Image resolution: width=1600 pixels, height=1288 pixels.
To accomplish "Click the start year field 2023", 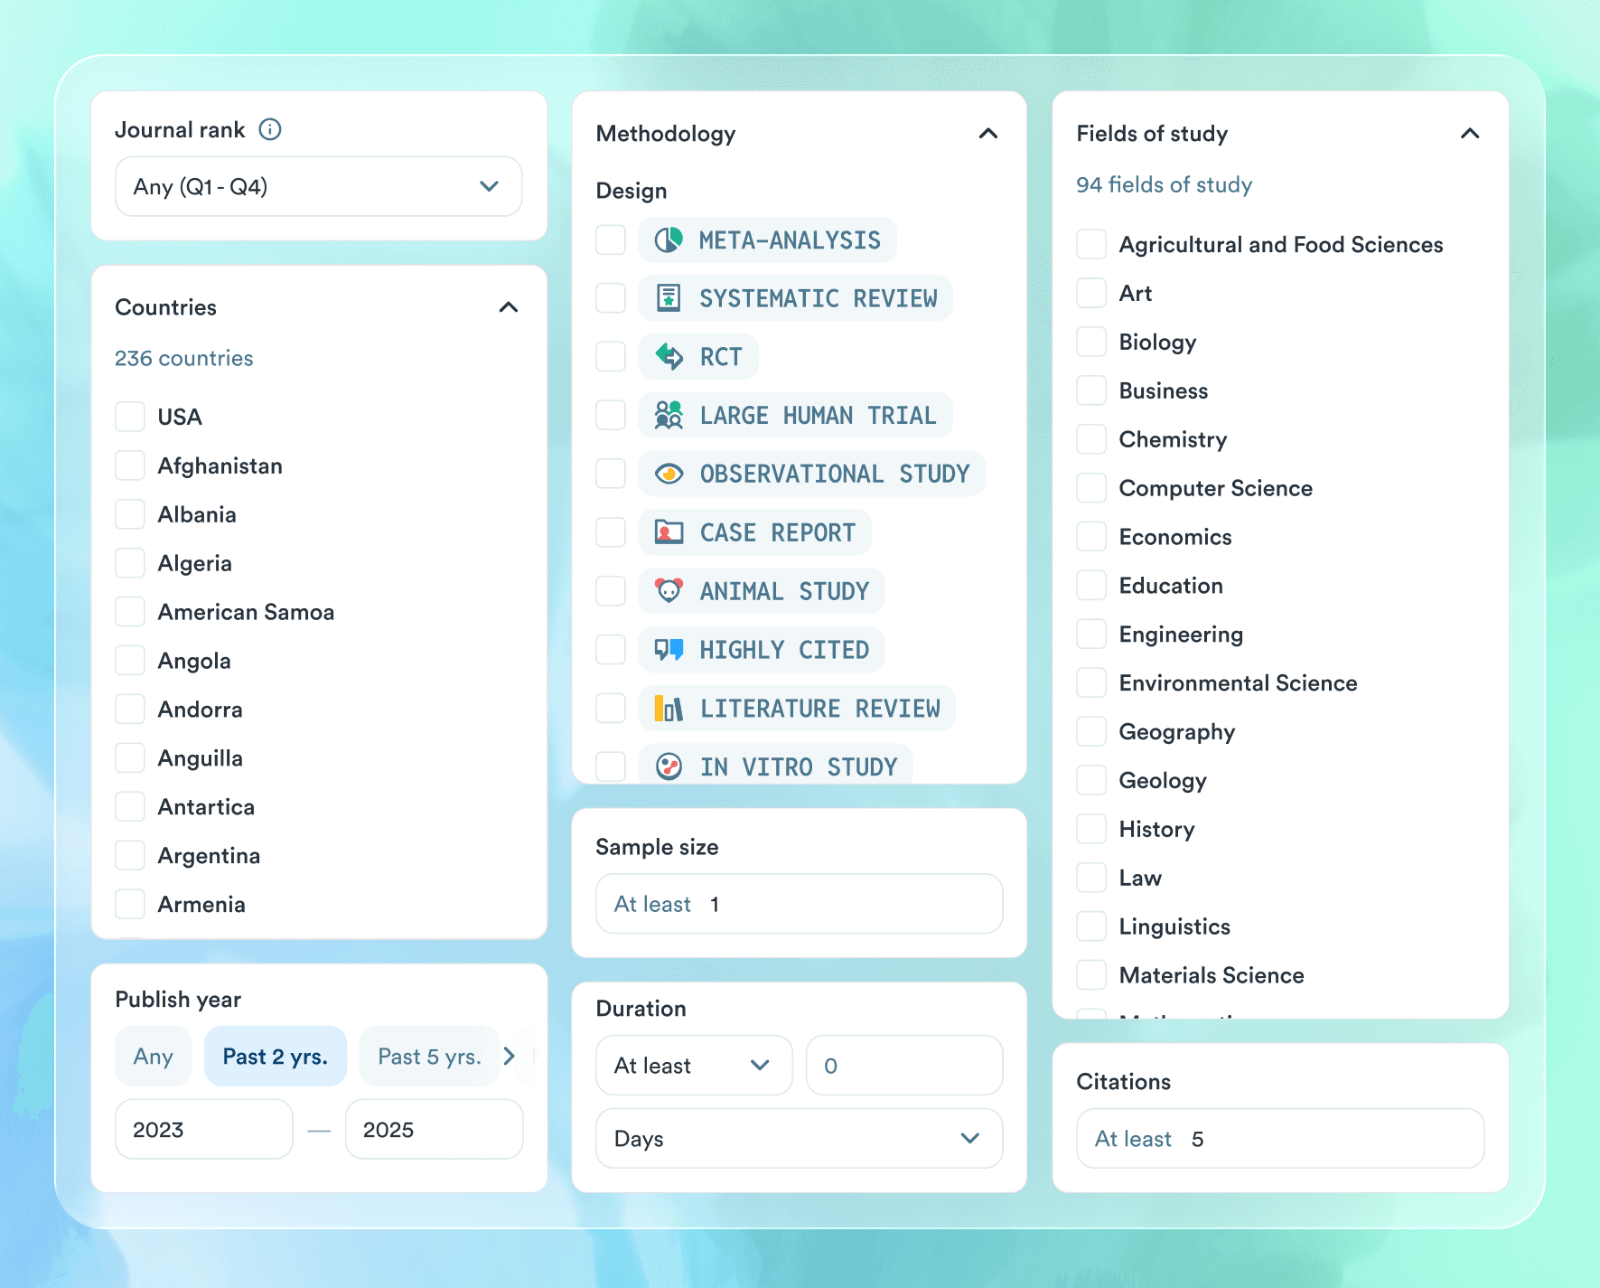I will [204, 1129].
